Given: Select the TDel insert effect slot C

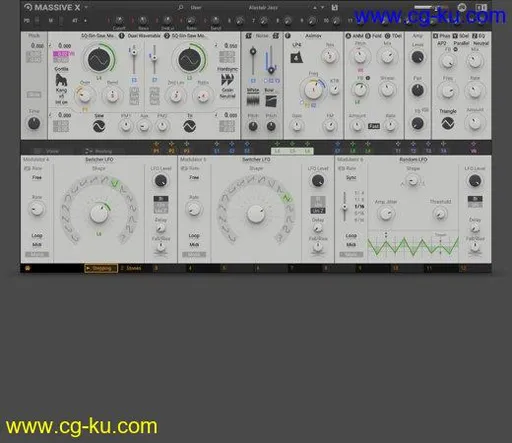Looking at the screenshot, I should 393,35.
